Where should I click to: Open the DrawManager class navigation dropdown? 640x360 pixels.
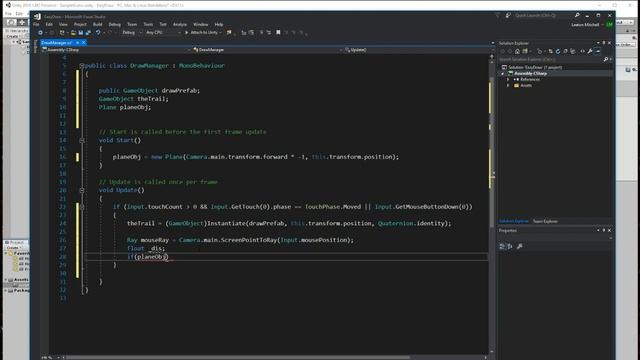[x=267, y=50]
